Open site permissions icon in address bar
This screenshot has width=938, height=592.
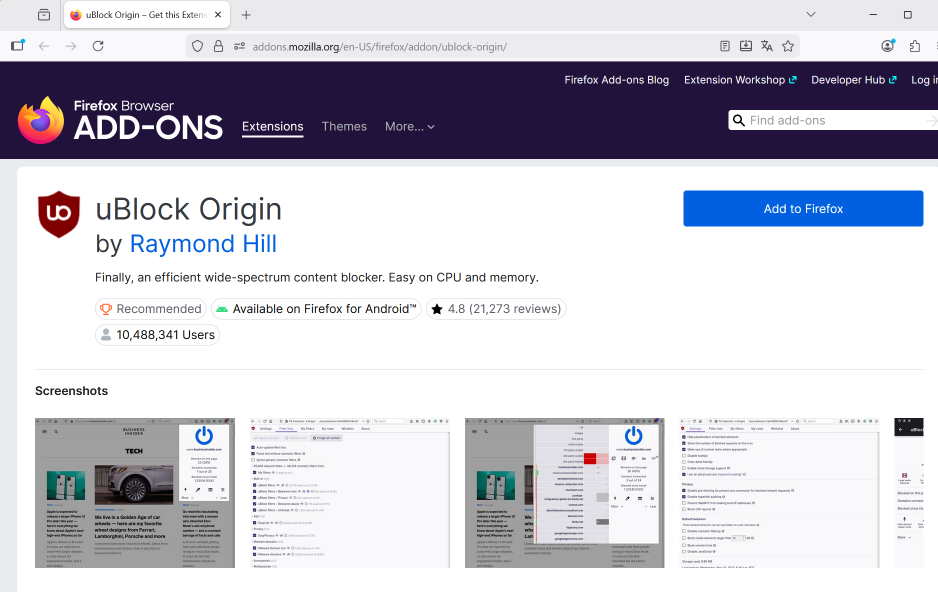239,46
